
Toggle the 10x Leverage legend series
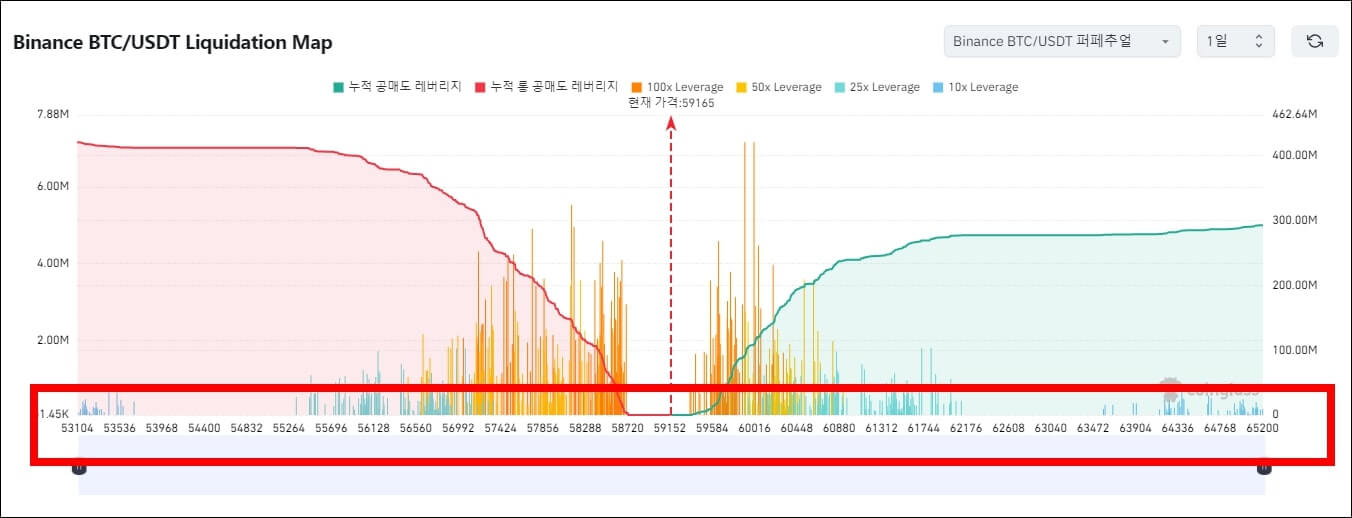point(975,87)
